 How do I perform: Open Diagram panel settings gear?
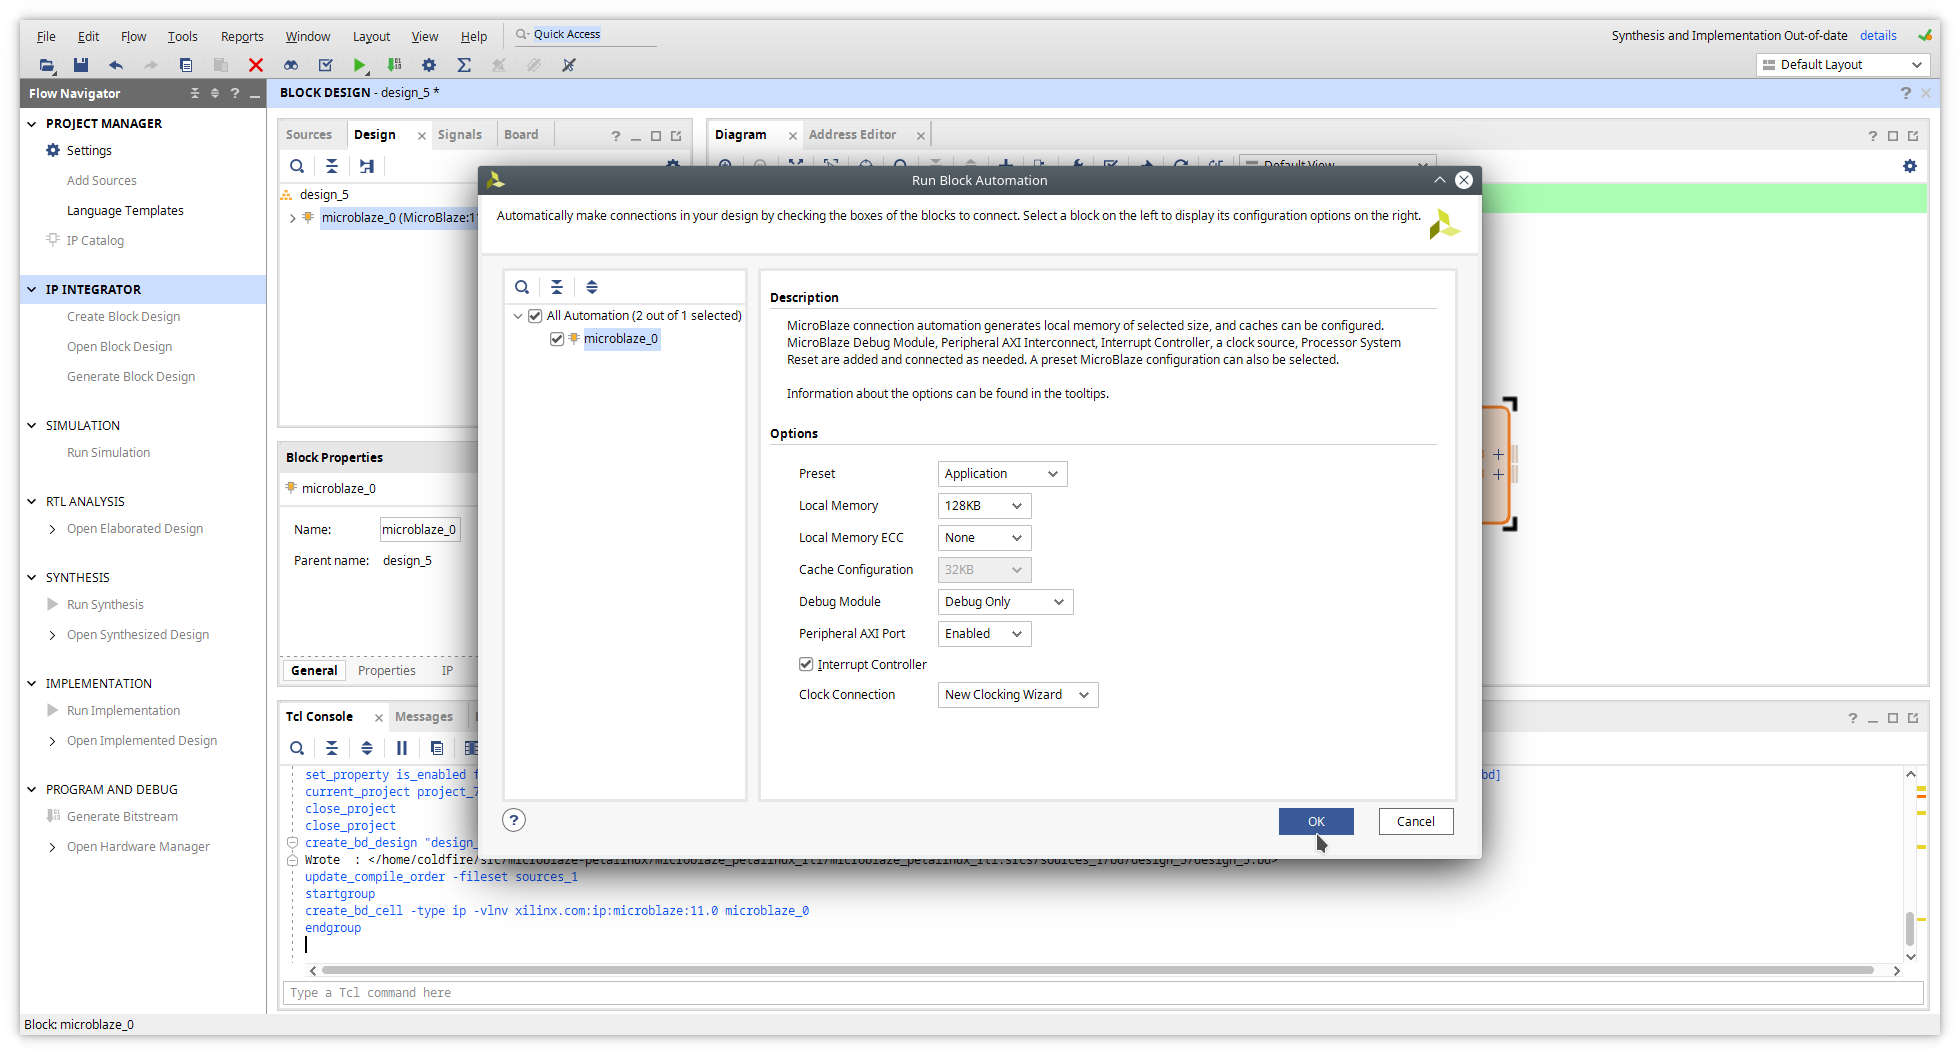click(1910, 166)
